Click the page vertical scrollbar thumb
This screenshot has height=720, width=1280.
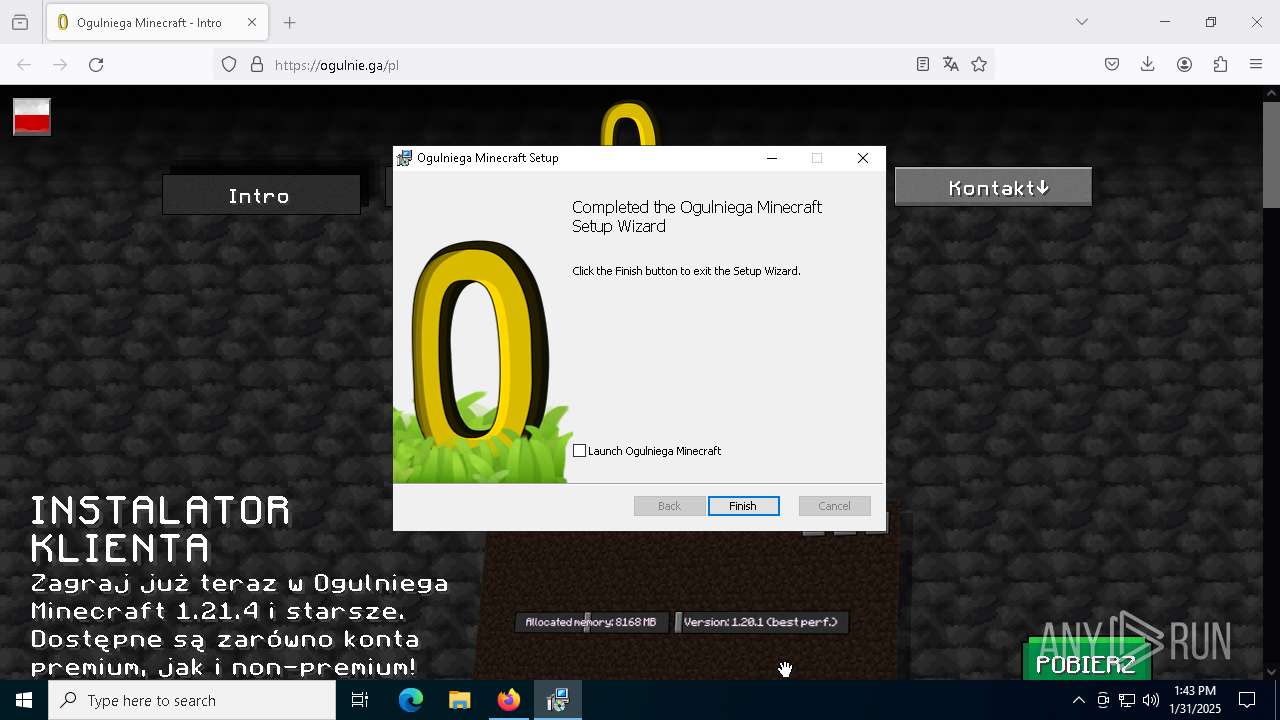point(1271,154)
